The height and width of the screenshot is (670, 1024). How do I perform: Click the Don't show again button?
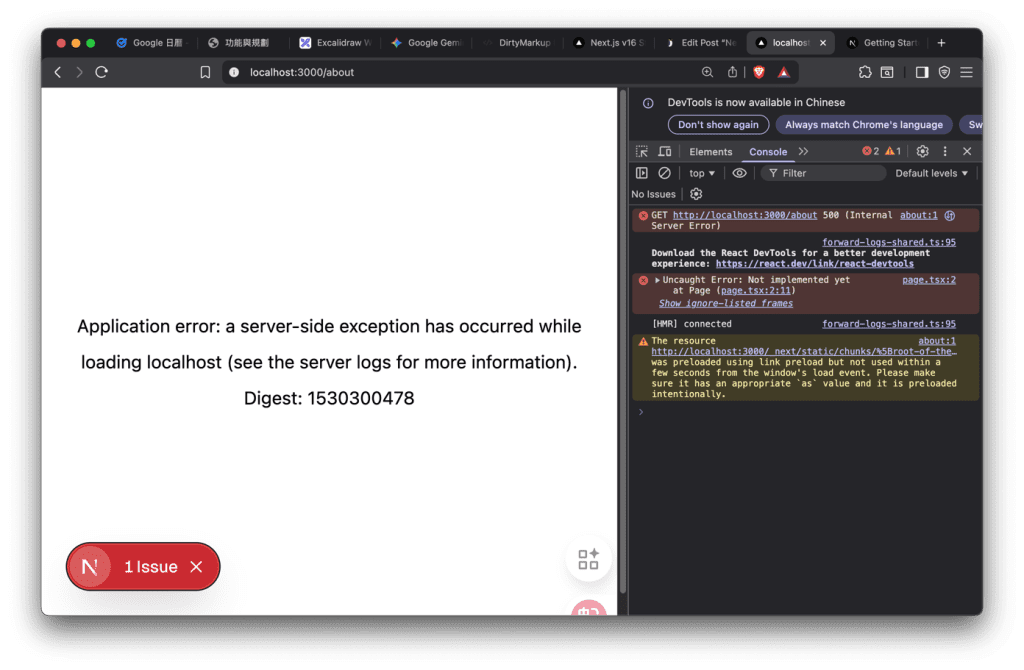click(718, 125)
